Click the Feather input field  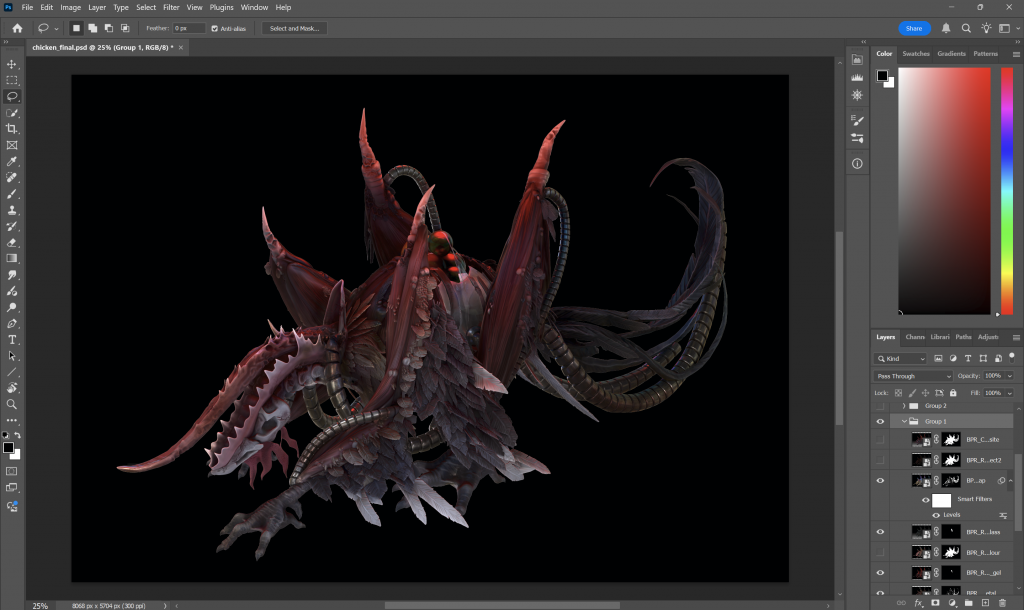point(189,29)
